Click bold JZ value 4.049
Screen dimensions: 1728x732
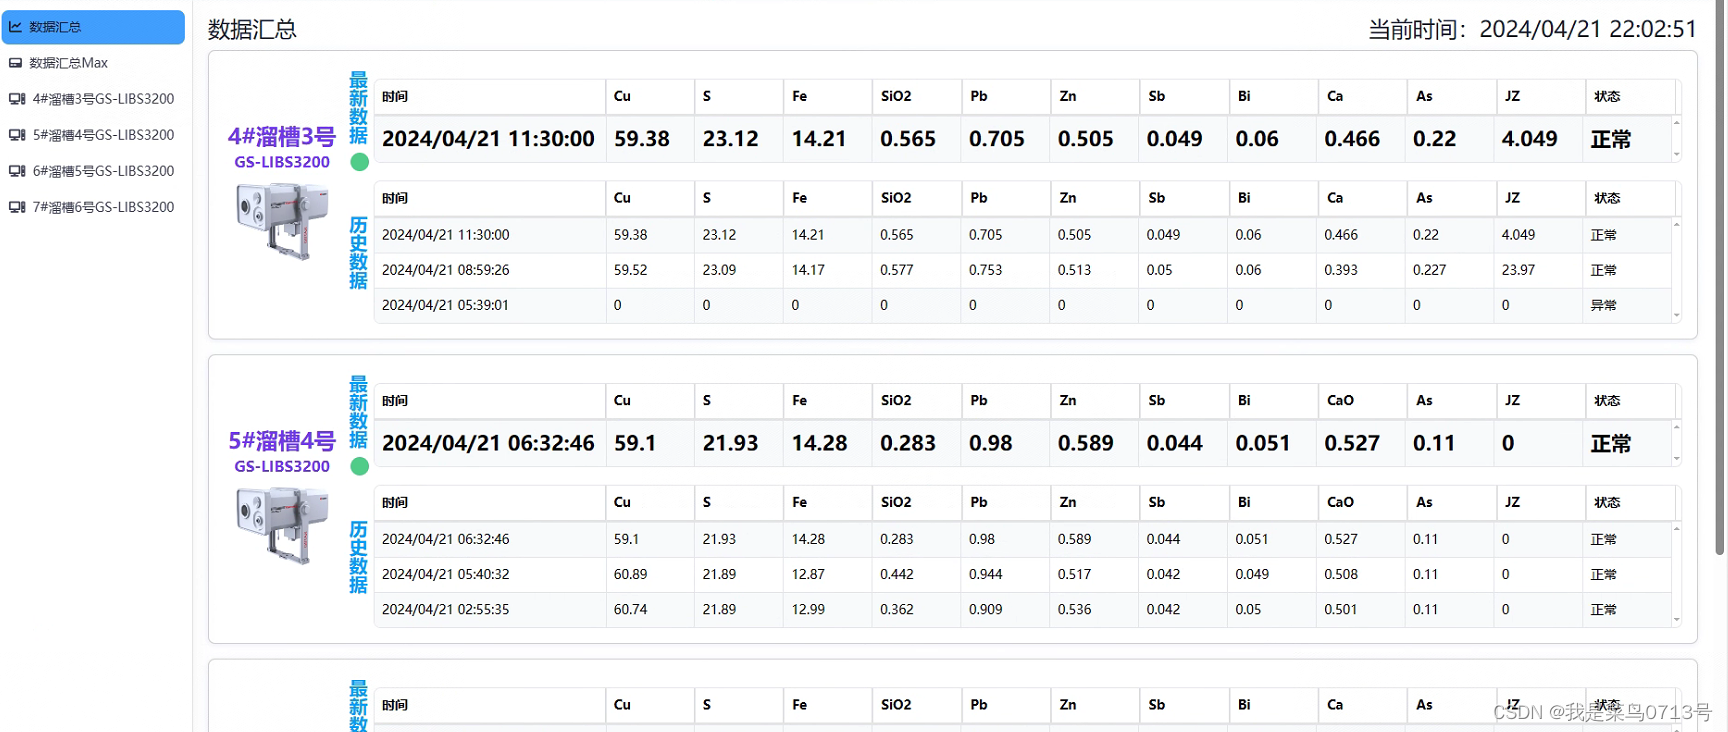(1530, 139)
